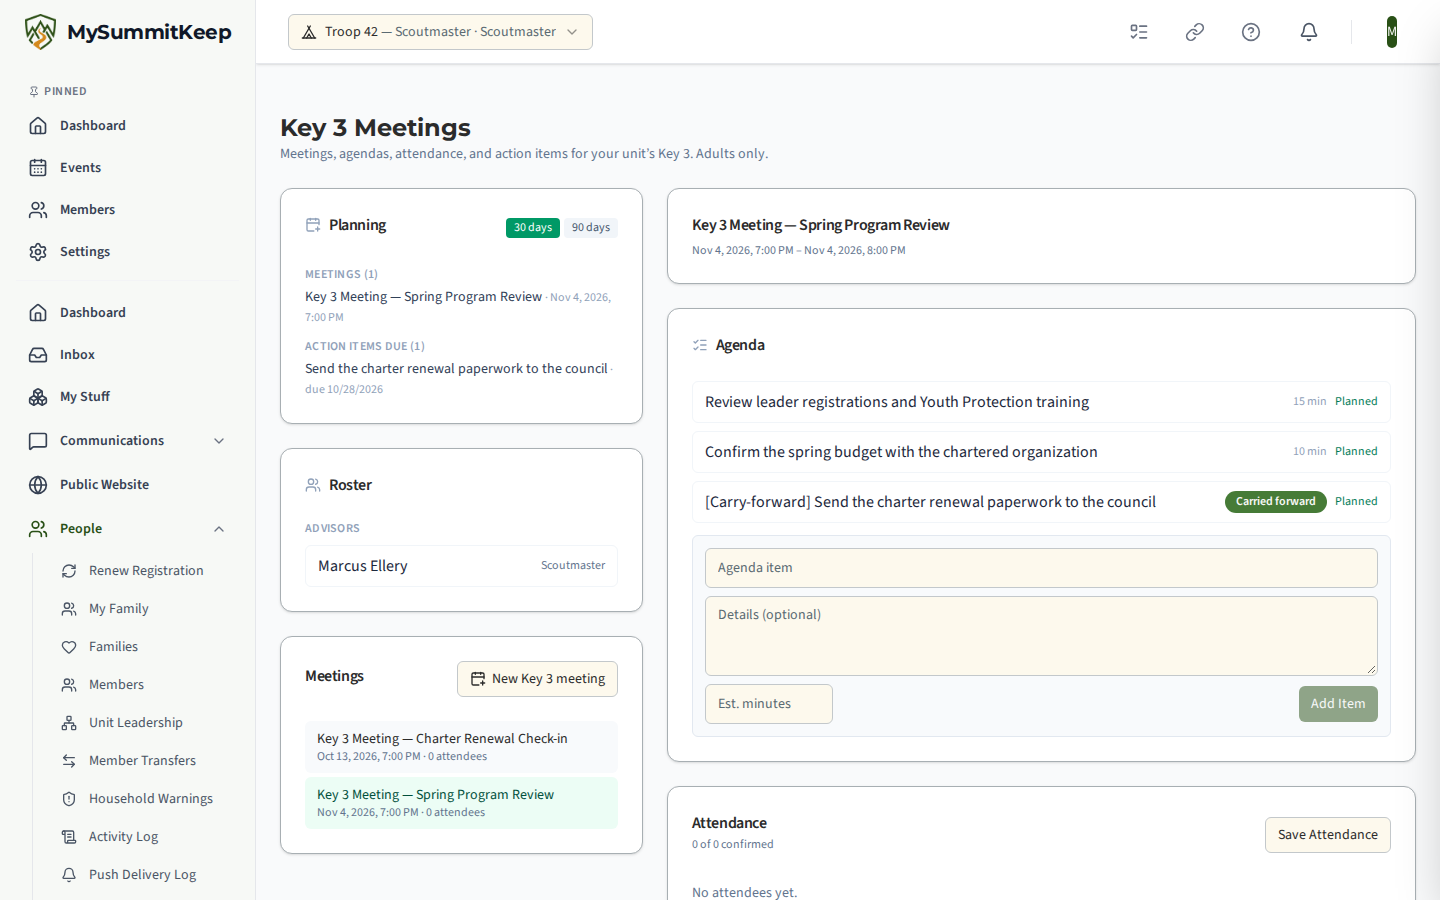Click the Agenda item input field
Viewport: 1440px width, 900px height.
pos(1041,568)
